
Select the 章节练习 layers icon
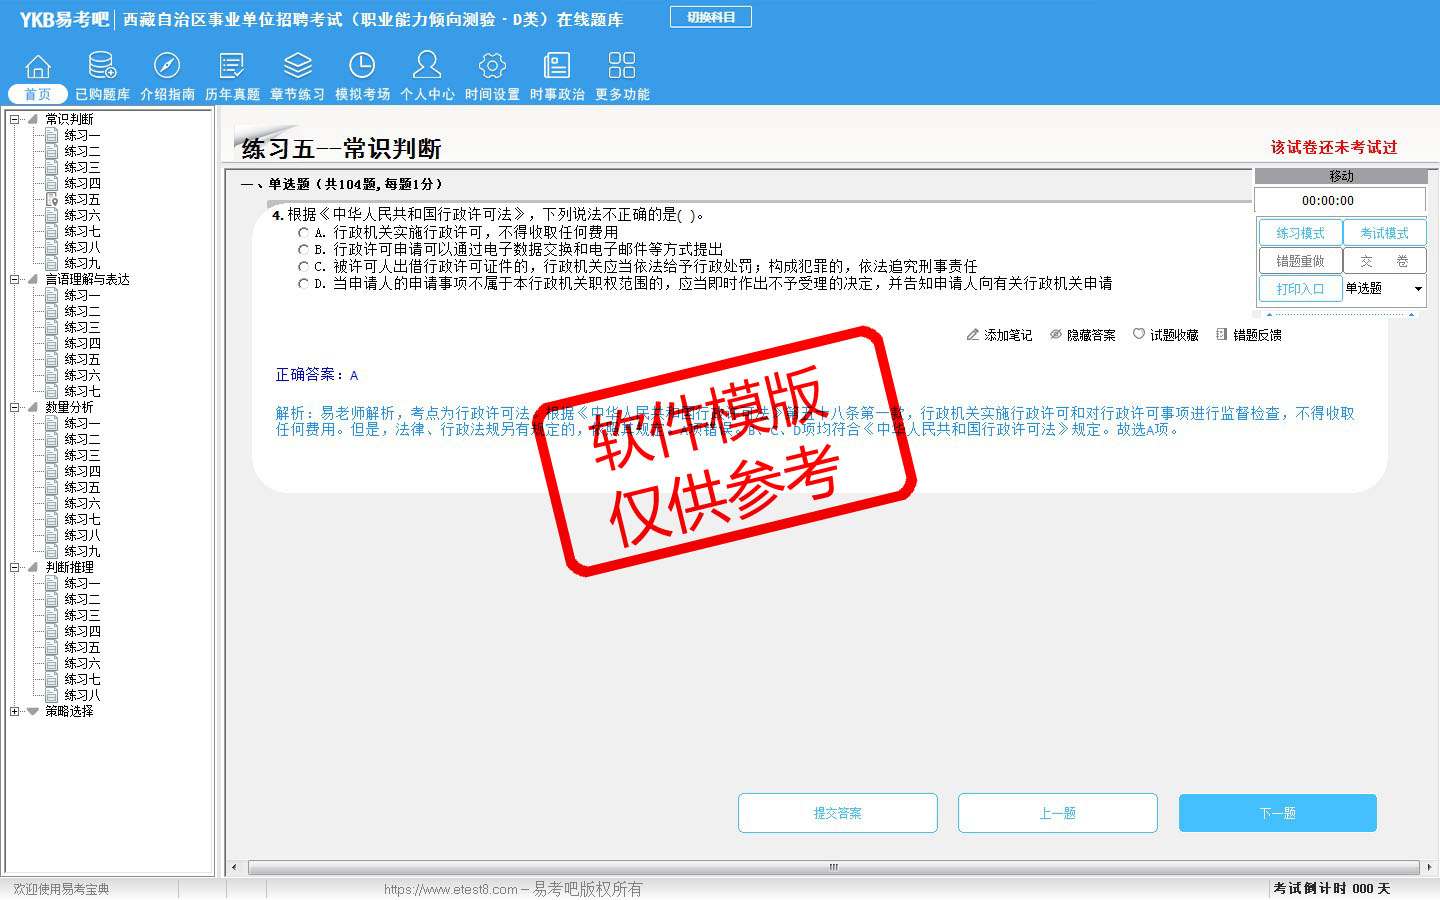[x=297, y=66]
